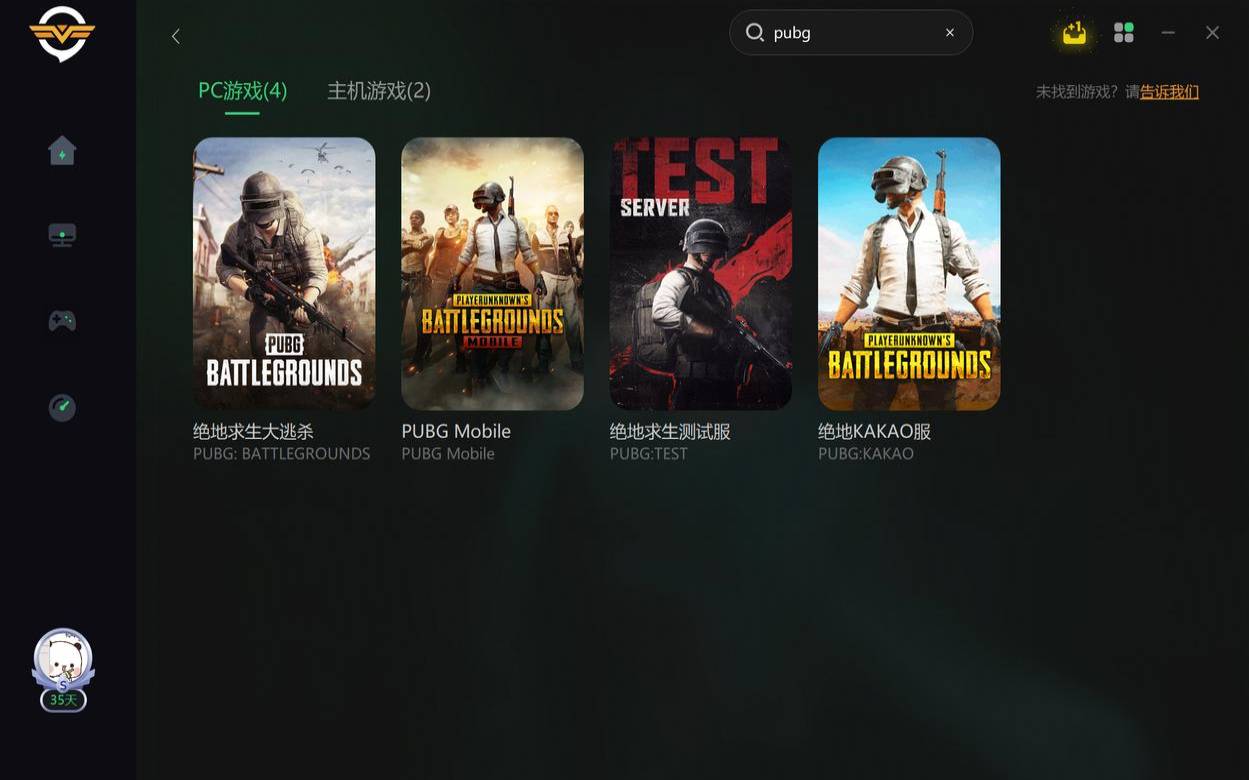Open the home page sidebar icon

[x=62, y=151]
